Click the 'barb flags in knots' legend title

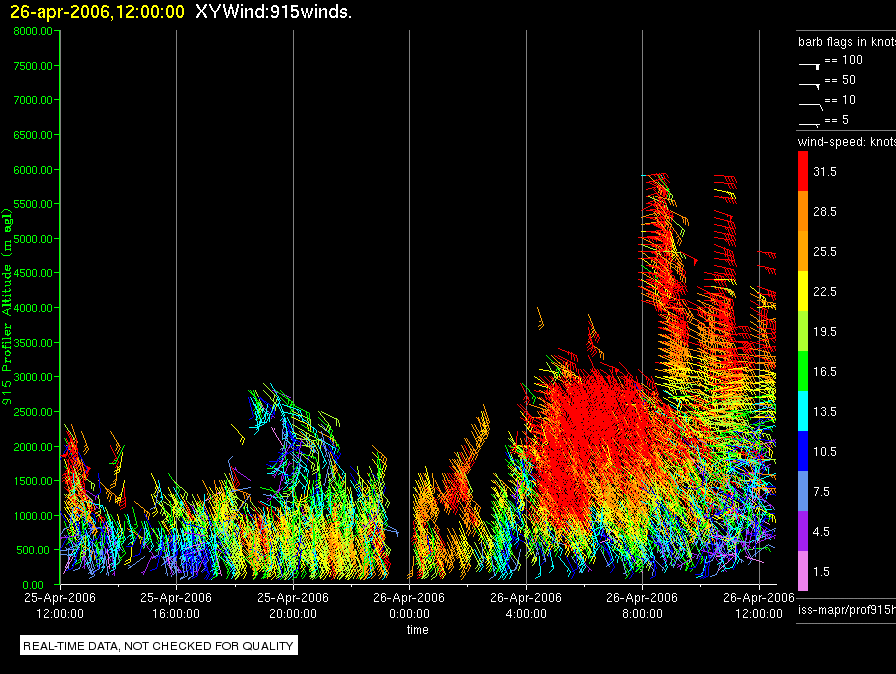click(x=847, y=42)
